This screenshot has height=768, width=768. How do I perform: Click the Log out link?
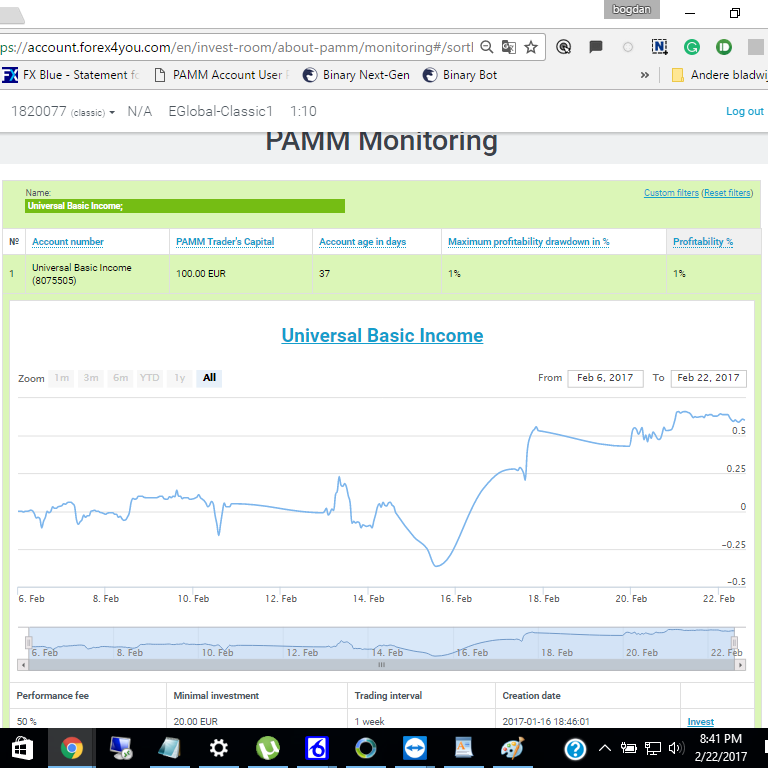click(744, 111)
